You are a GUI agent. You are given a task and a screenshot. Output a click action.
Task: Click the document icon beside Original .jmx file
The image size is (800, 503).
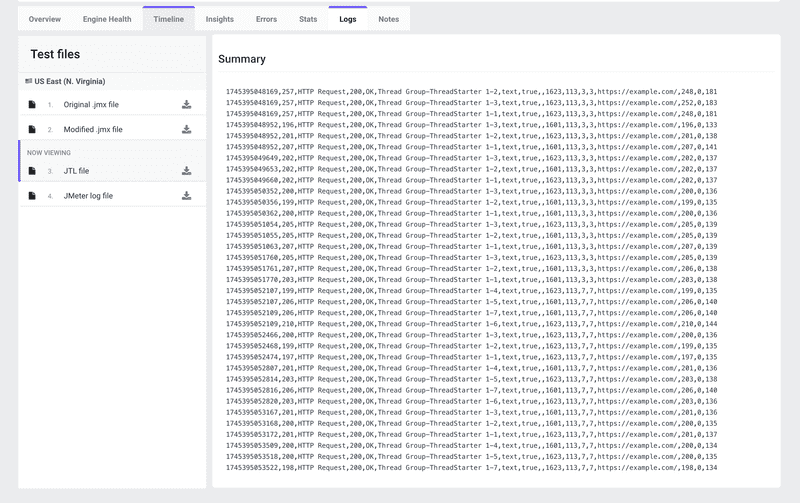(32, 105)
